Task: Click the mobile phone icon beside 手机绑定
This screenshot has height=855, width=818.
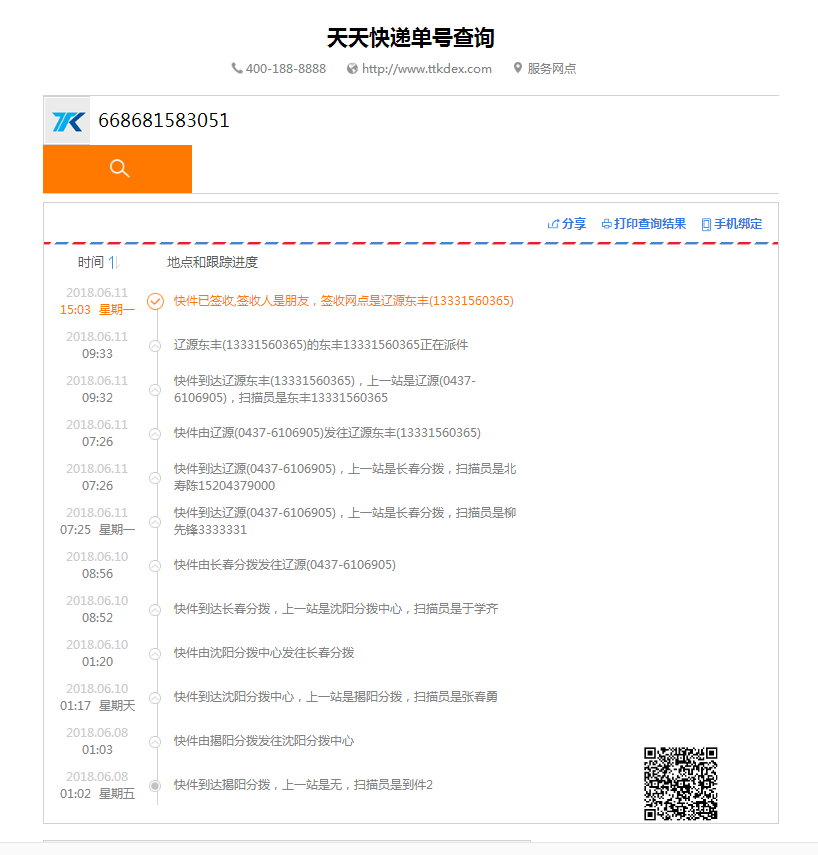Action: (706, 225)
